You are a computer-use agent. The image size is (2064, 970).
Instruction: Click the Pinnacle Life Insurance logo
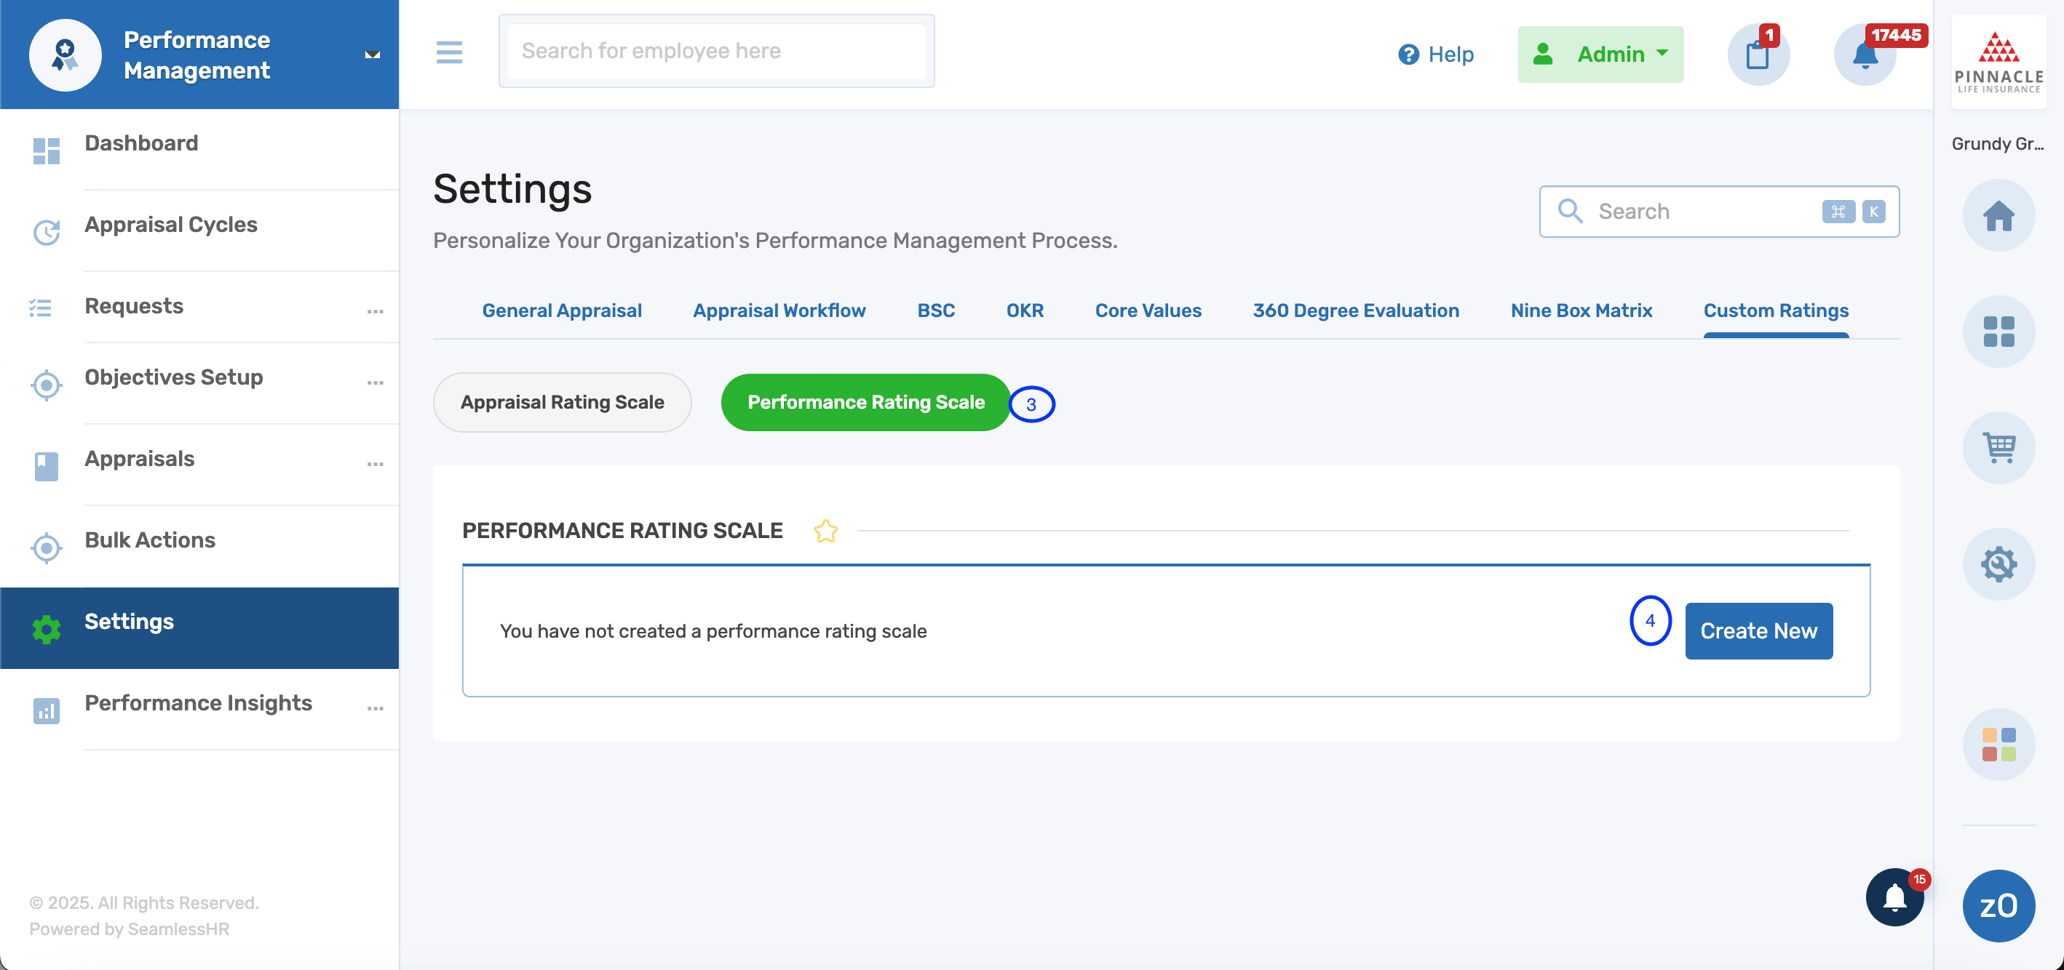click(1998, 62)
